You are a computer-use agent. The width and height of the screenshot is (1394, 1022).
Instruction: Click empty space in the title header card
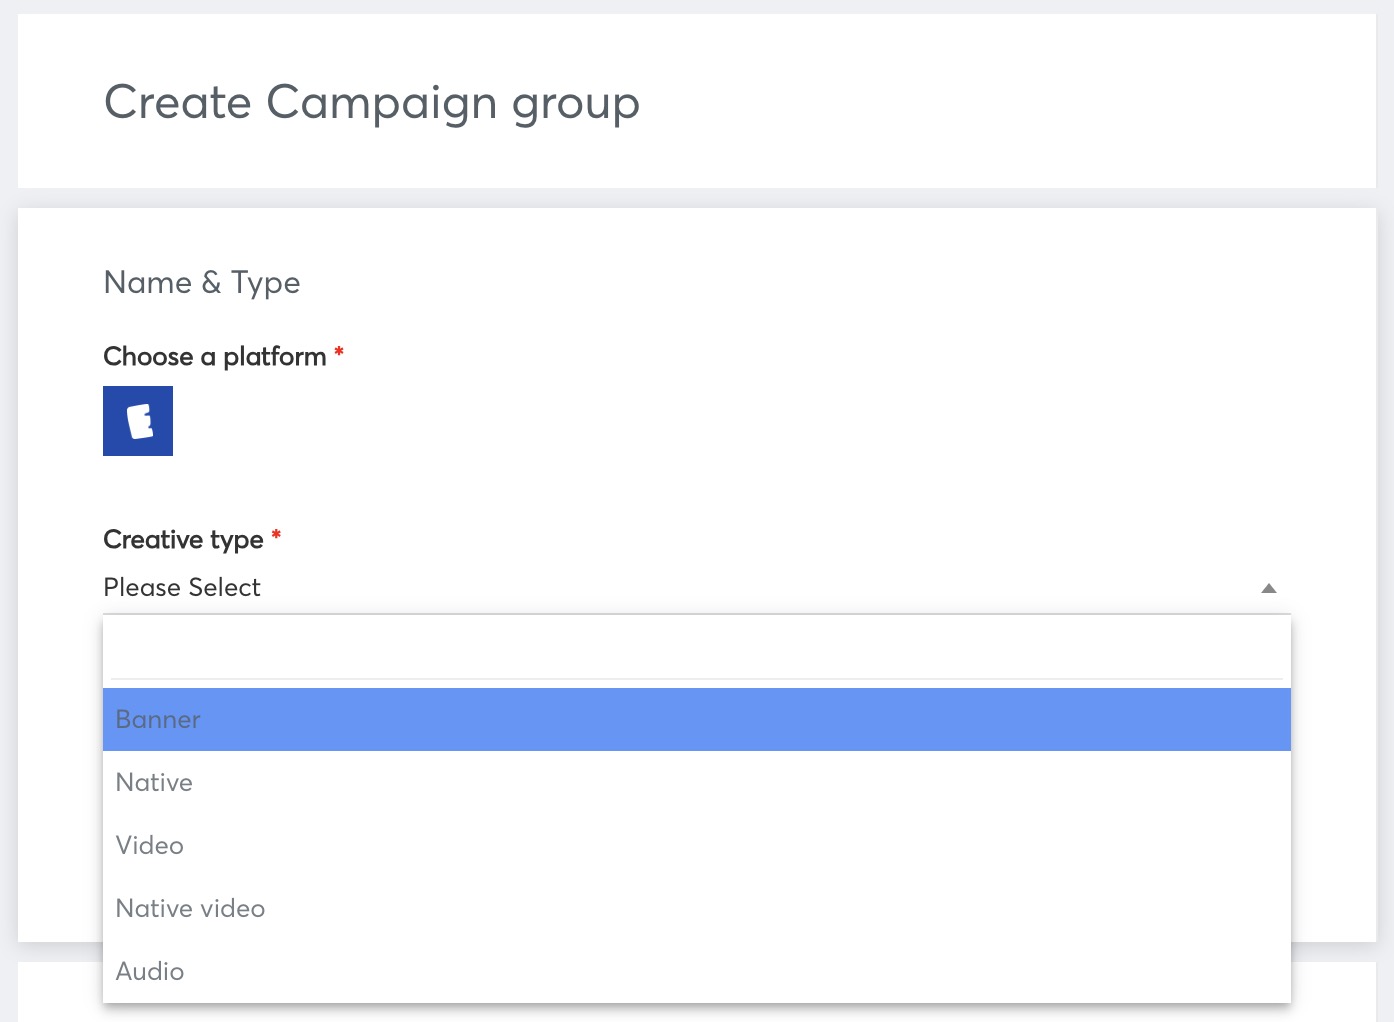point(1000,102)
